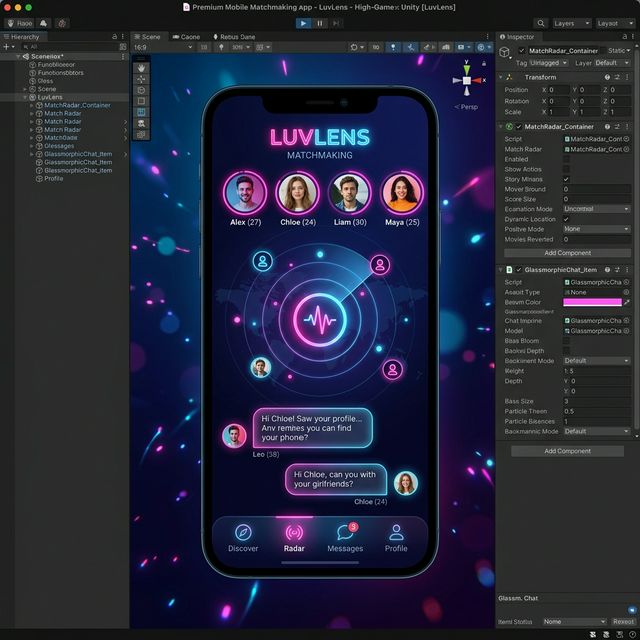Open the Ecanation Mode dropdown

[x=597, y=209]
